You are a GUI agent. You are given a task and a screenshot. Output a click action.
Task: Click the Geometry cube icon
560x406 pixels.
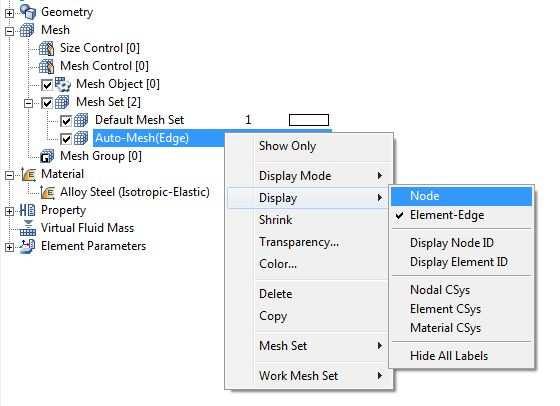[x=28, y=11]
